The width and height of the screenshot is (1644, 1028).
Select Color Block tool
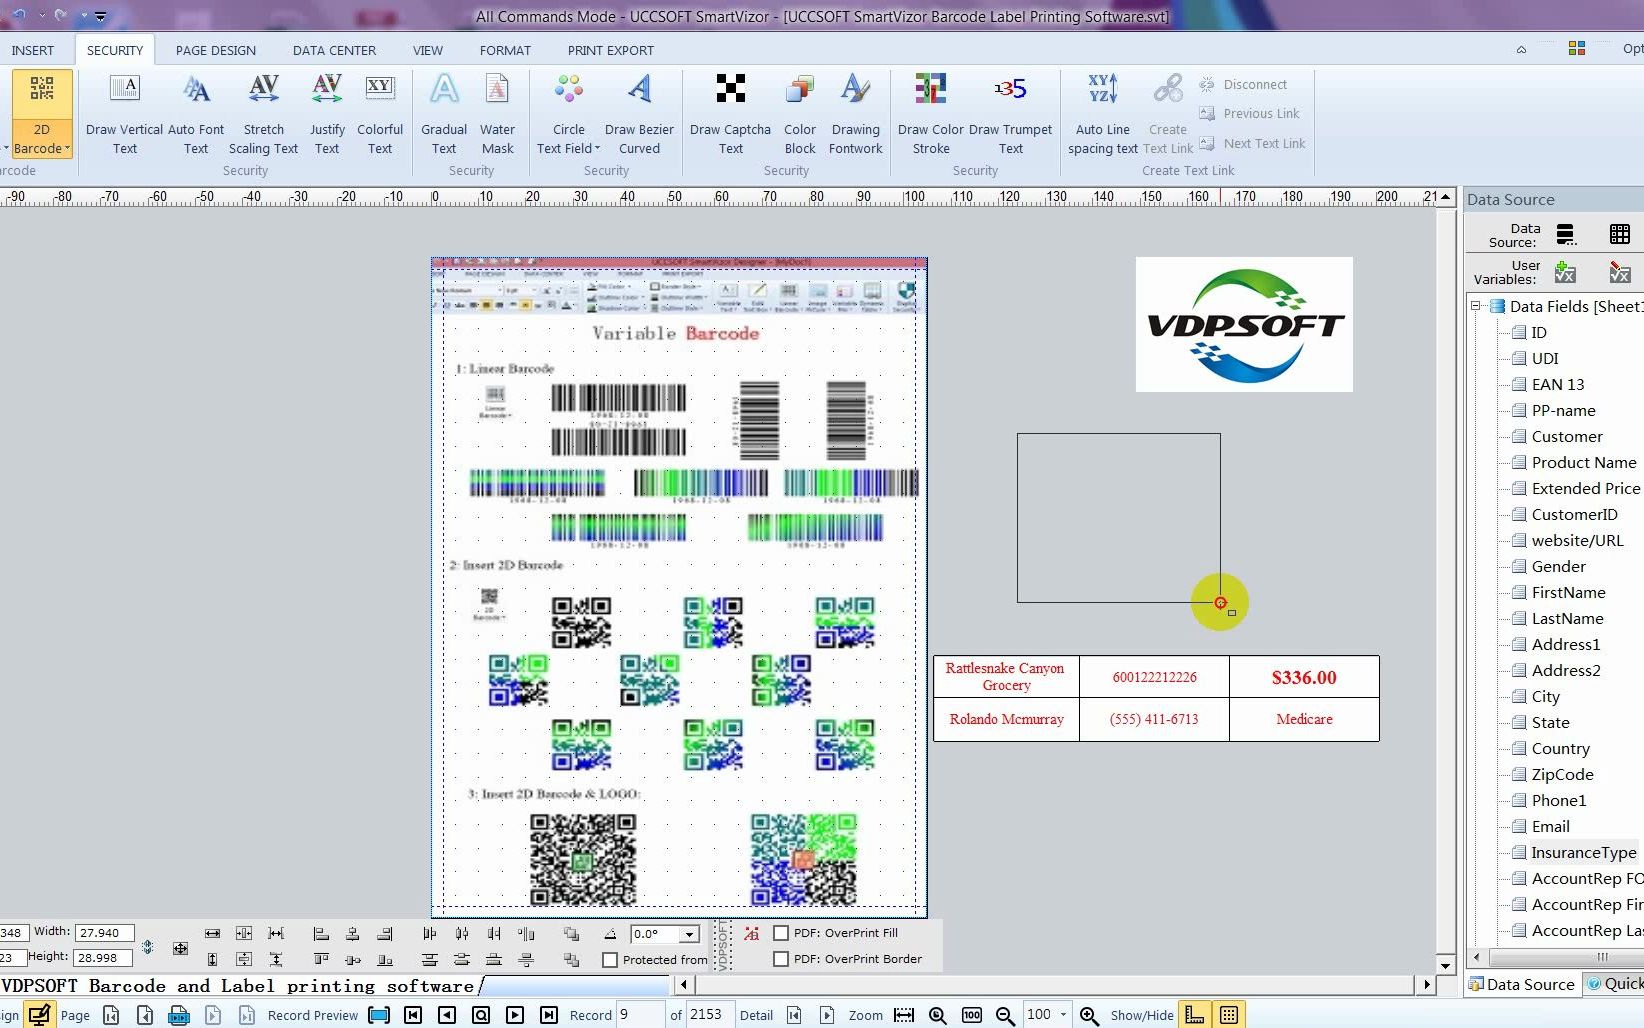pyautogui.click(x=800, y=115)
